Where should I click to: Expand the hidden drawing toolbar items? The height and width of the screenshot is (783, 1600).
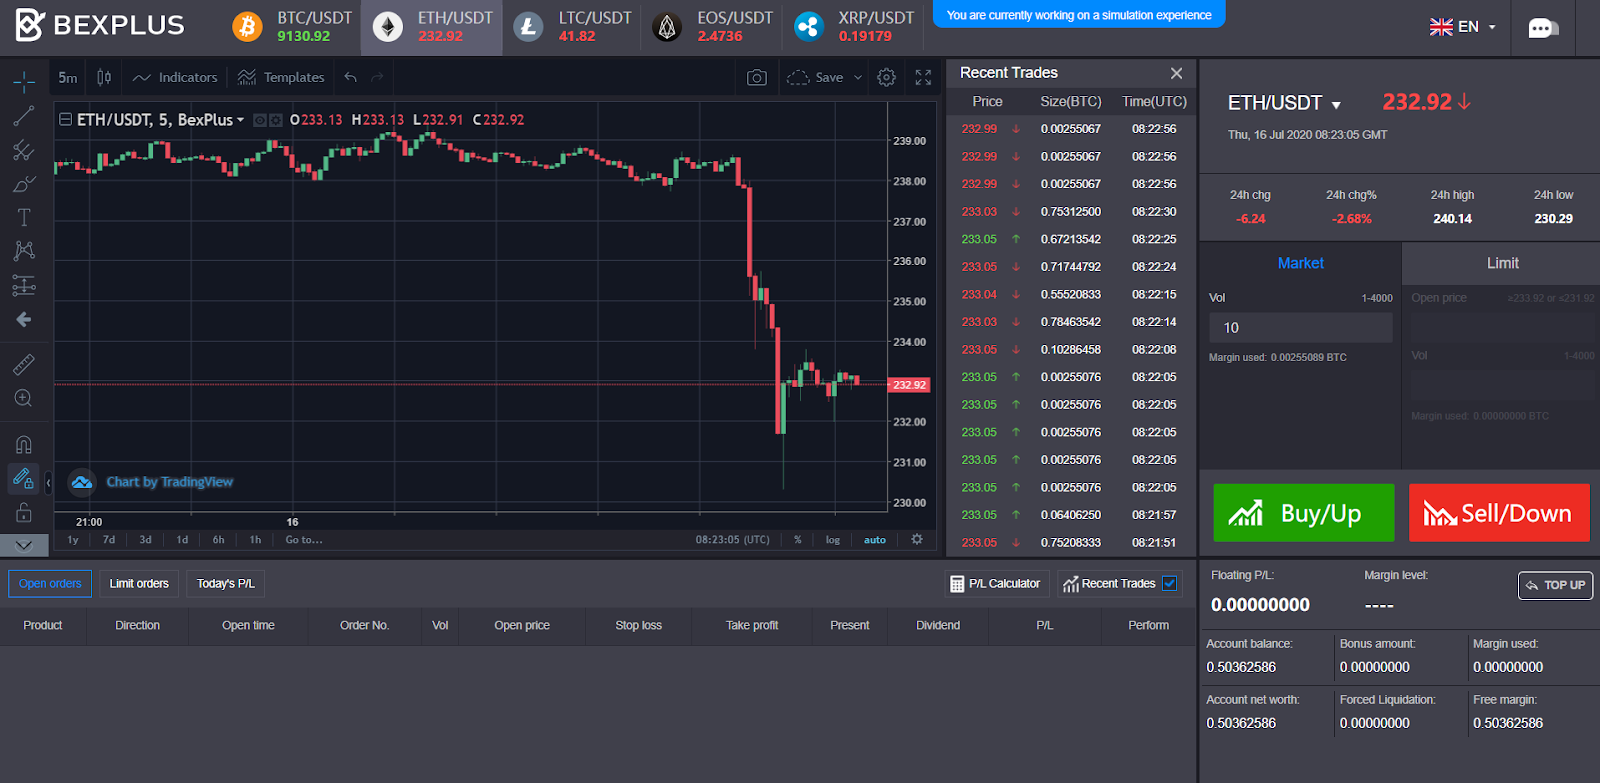[24, 545]
